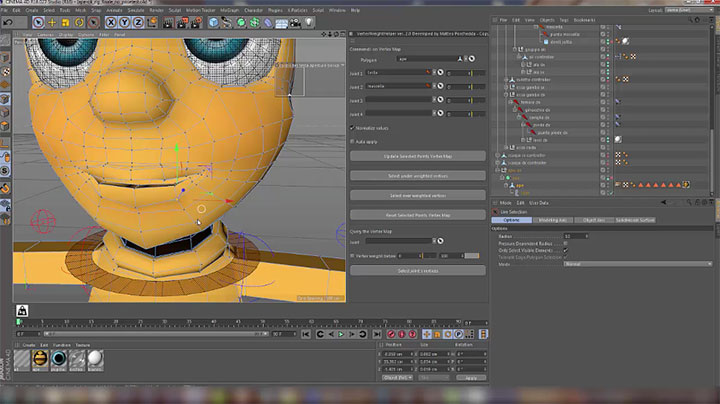Screen dimensions: 720x404
Task: Select the Live Selection tool in the toolbar
Action: point(38,22)
